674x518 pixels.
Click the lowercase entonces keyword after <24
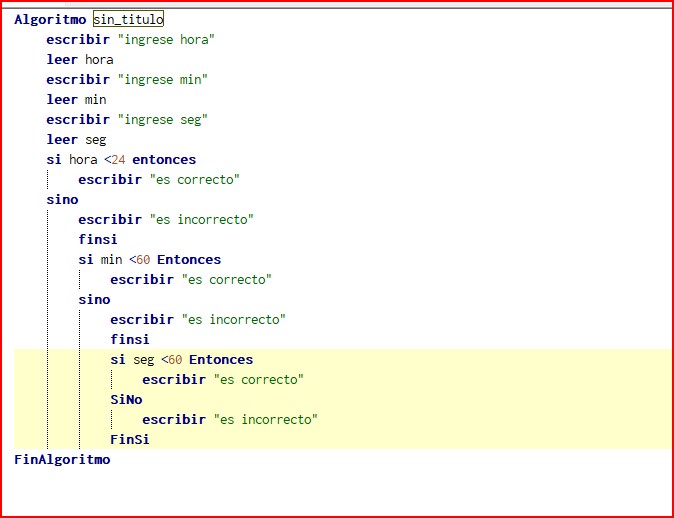click(164, 159)
